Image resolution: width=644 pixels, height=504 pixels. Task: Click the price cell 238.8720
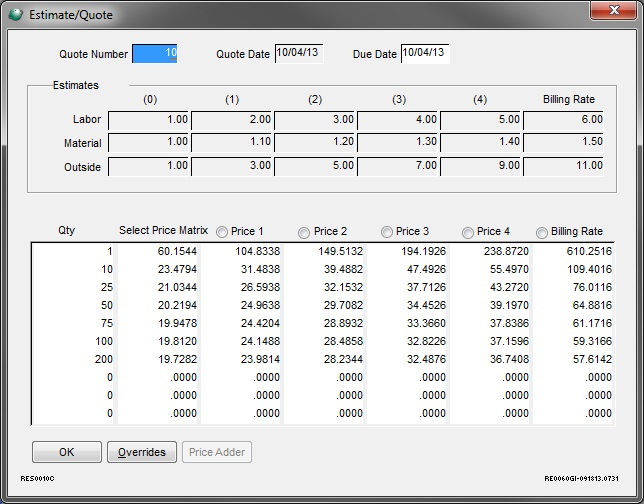pyautogui.click(x=490, y=251)
